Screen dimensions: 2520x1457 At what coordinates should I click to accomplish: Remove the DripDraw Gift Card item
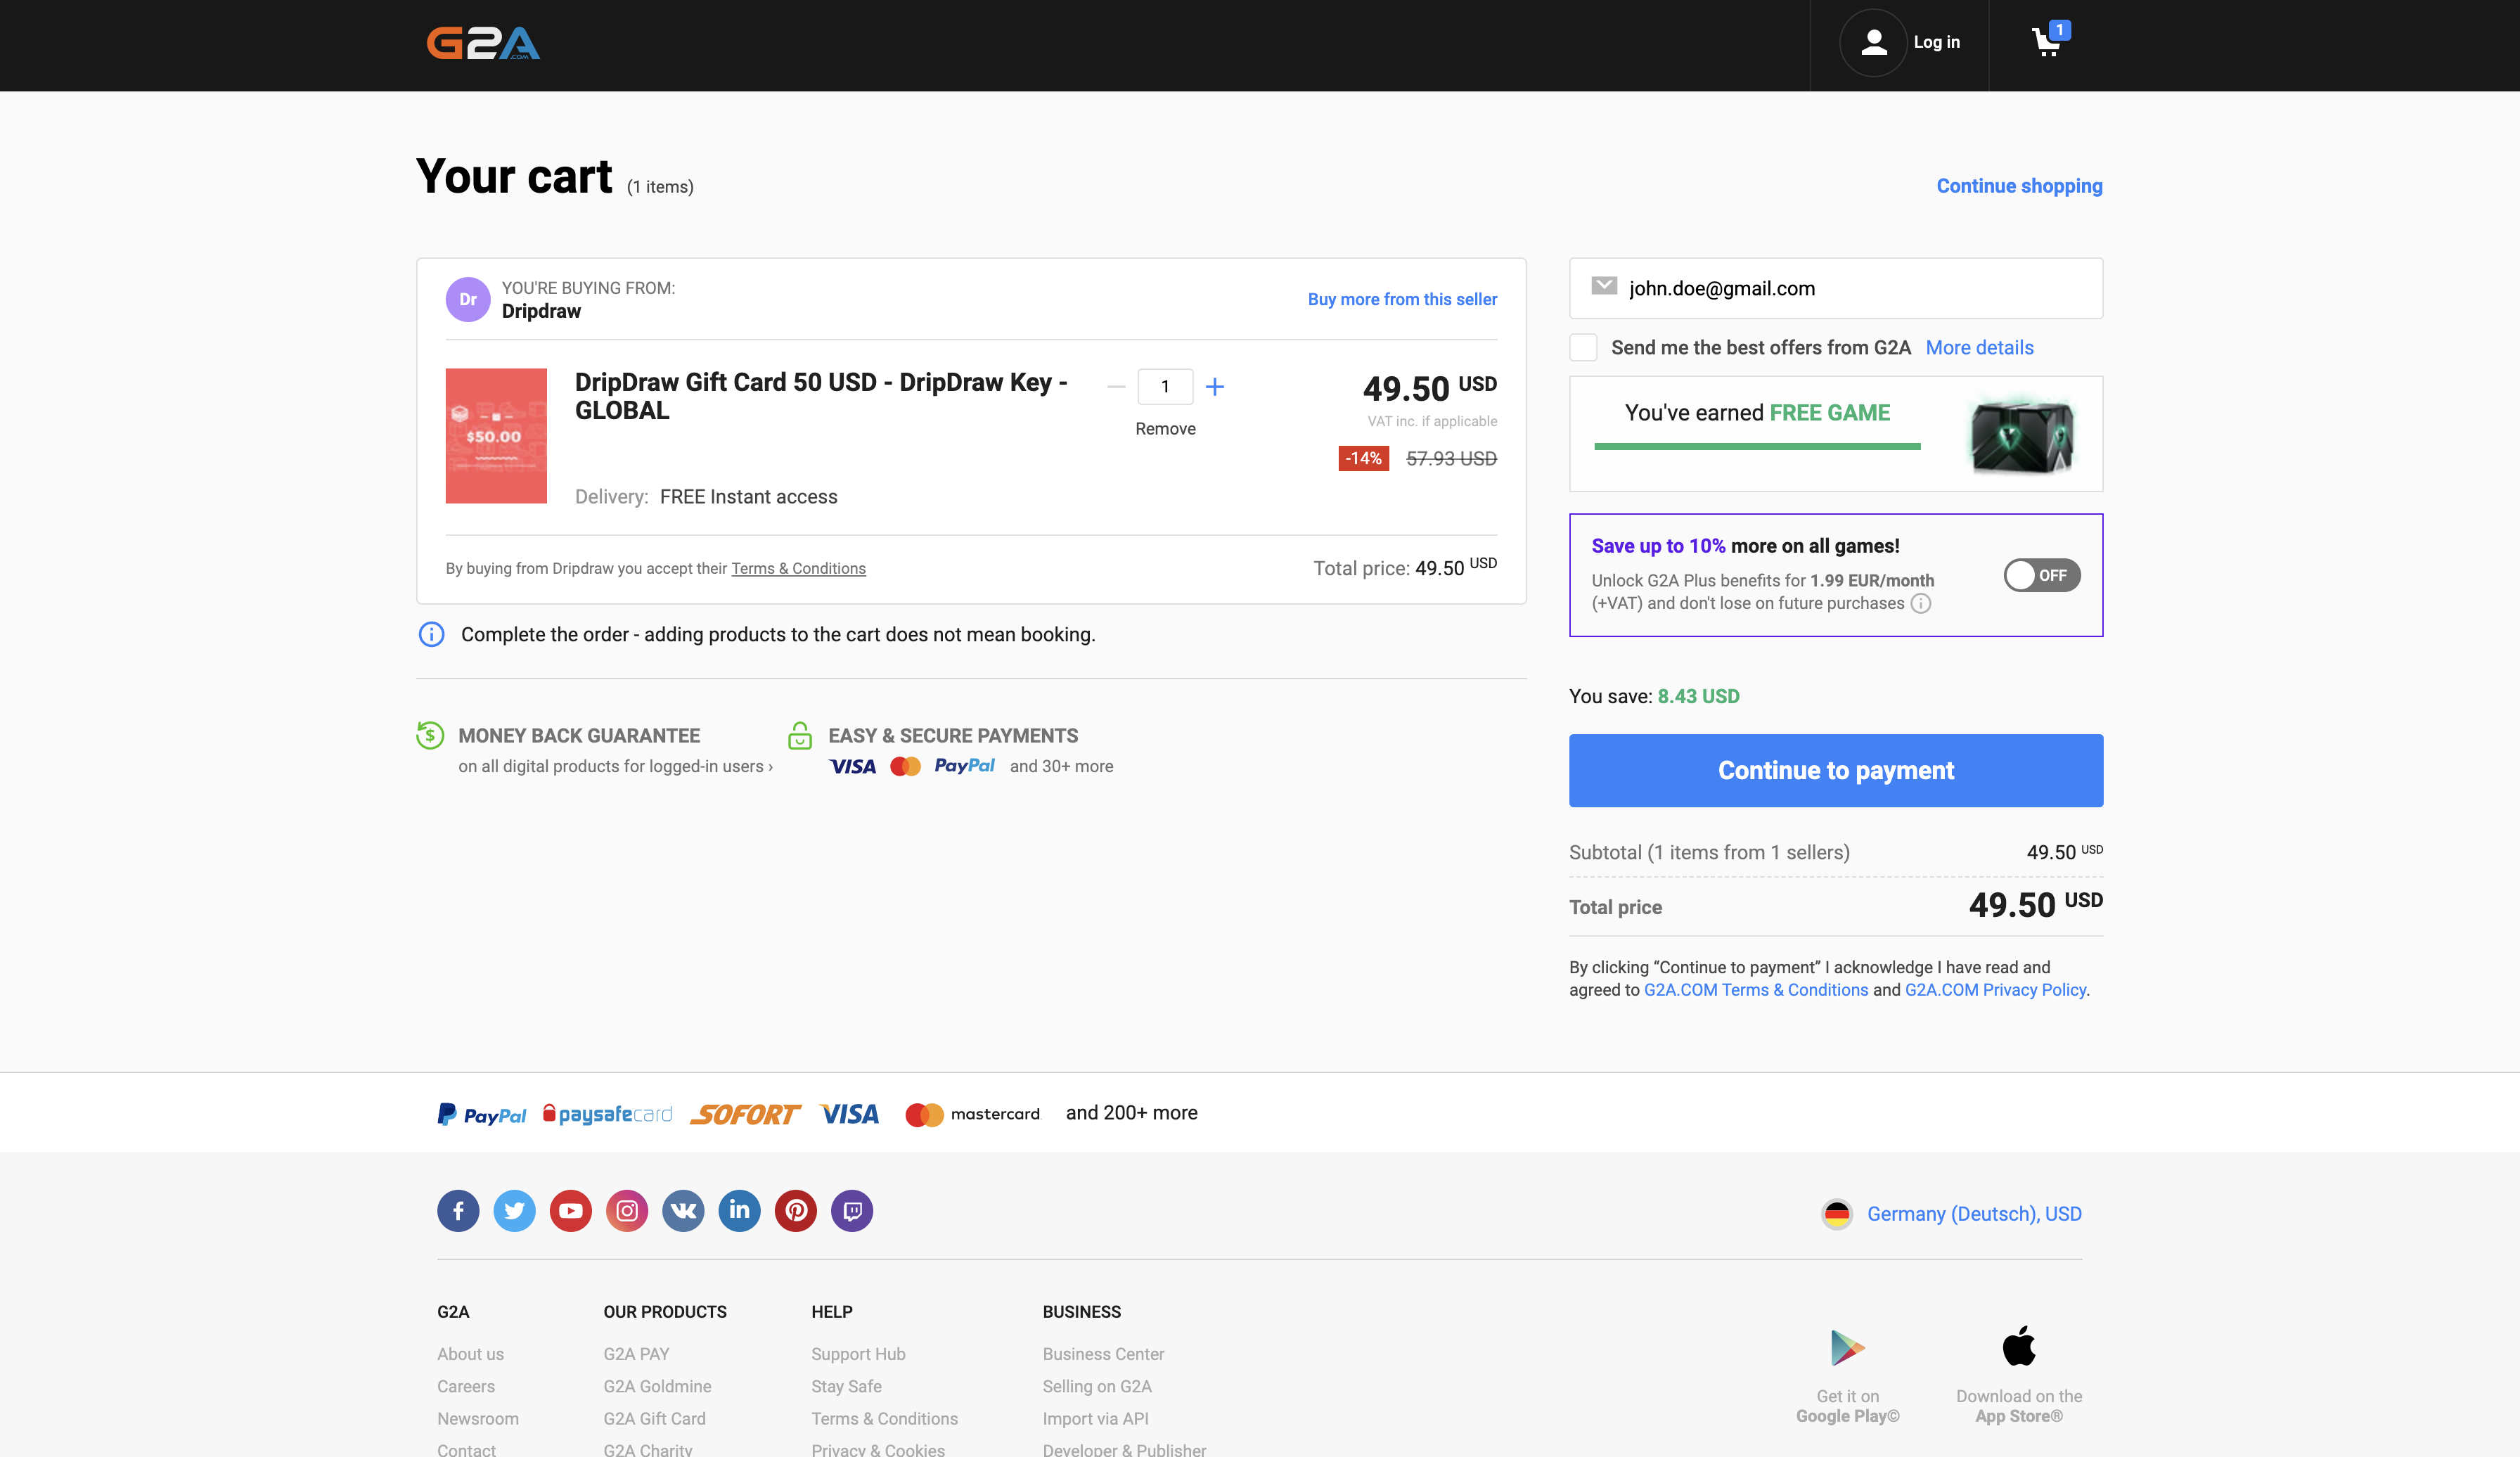(1165, 428)
